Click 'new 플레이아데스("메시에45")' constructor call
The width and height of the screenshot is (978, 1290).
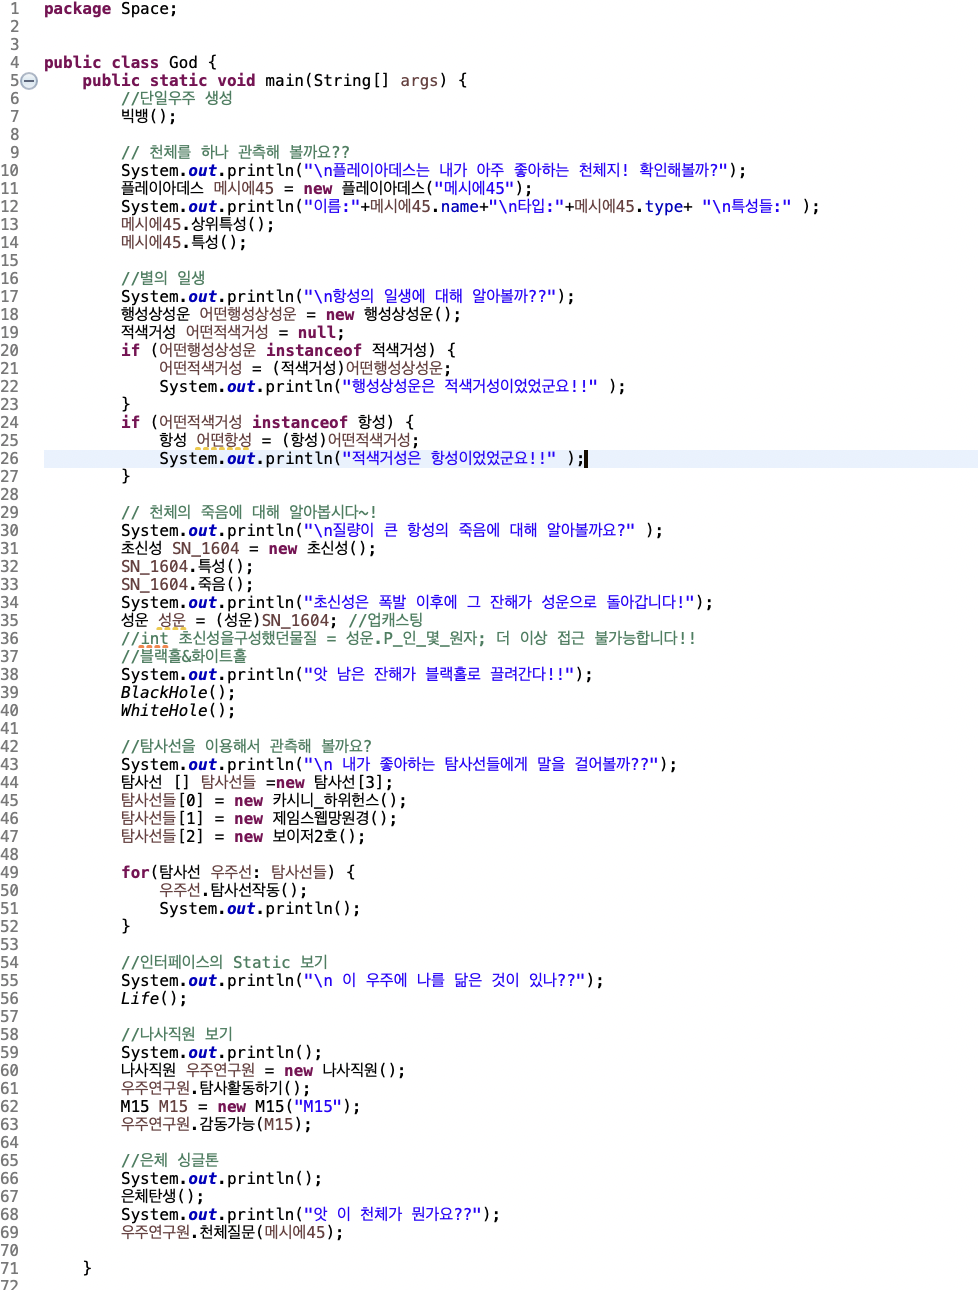pyautogui.click(x=418, y=189)
